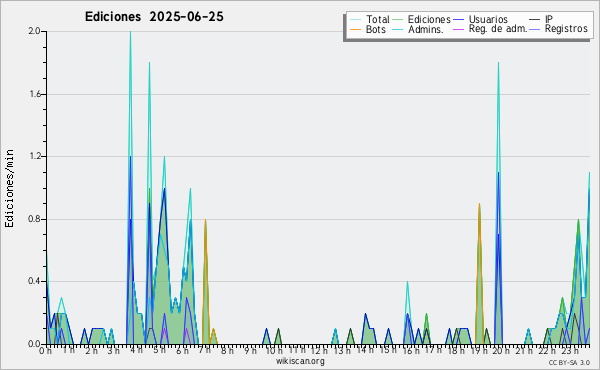Click the '16 h' x-axis label
600x370 pixels.
(410, 351)
